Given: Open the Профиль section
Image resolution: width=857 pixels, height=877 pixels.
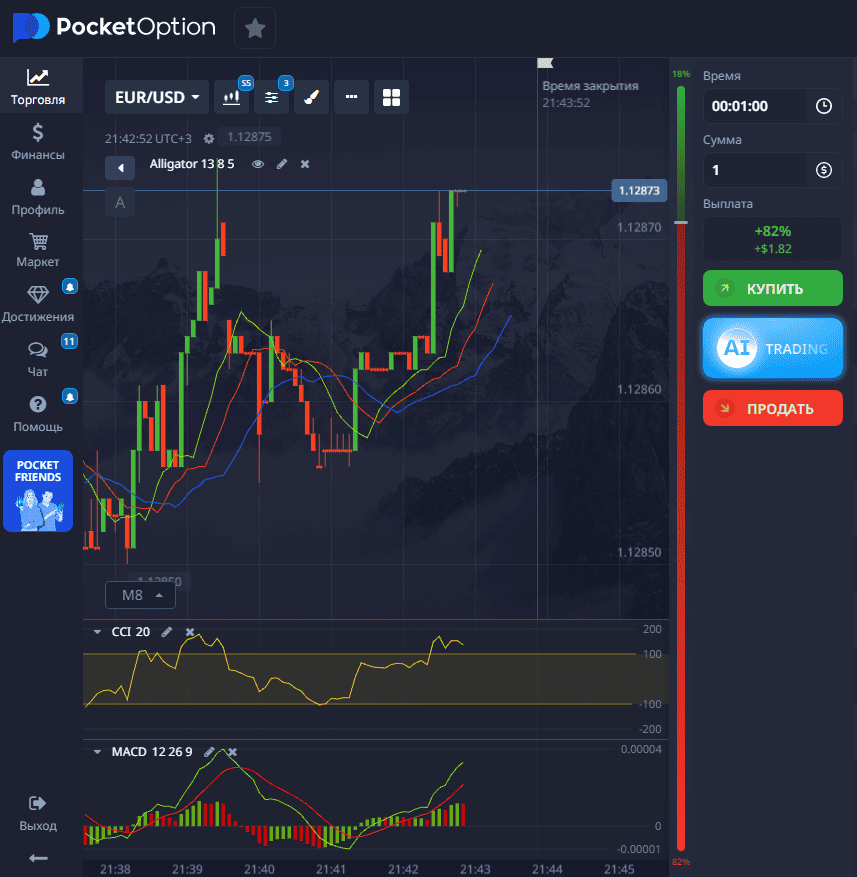Looking at the screenshot, I should [38, 197].
